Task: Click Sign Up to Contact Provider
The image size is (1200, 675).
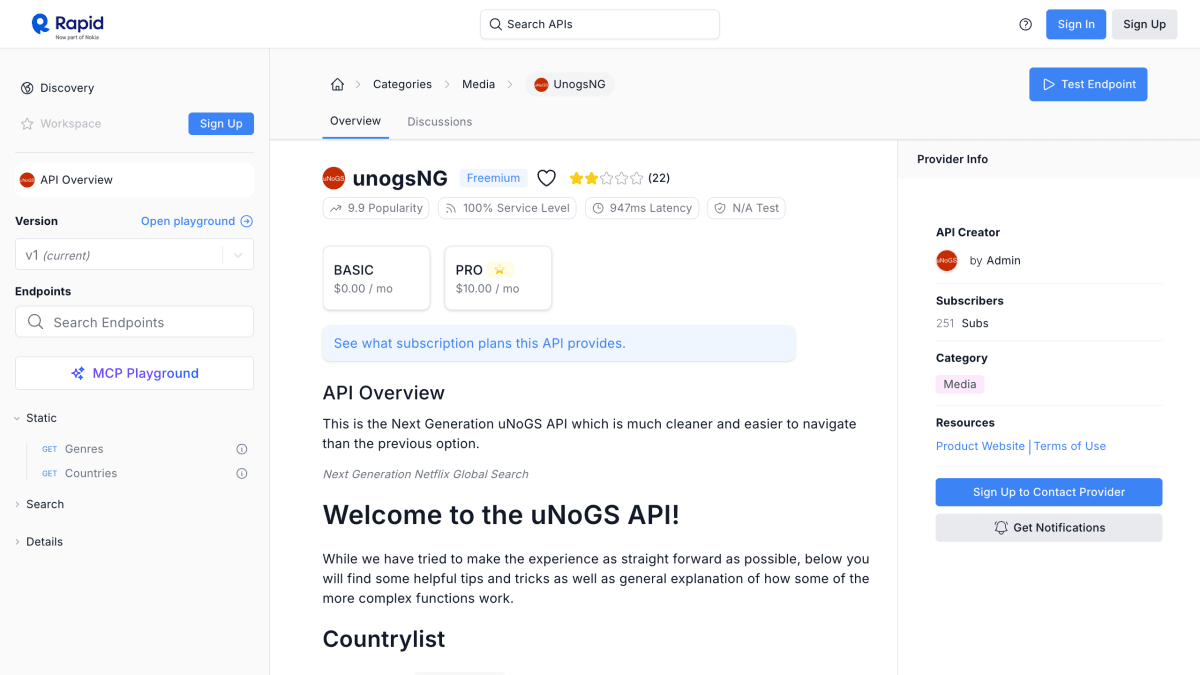Action: coord(1049,492)
